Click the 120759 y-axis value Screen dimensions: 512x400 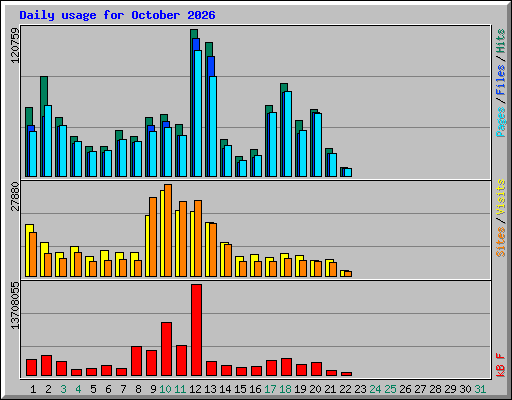point(15,45)
